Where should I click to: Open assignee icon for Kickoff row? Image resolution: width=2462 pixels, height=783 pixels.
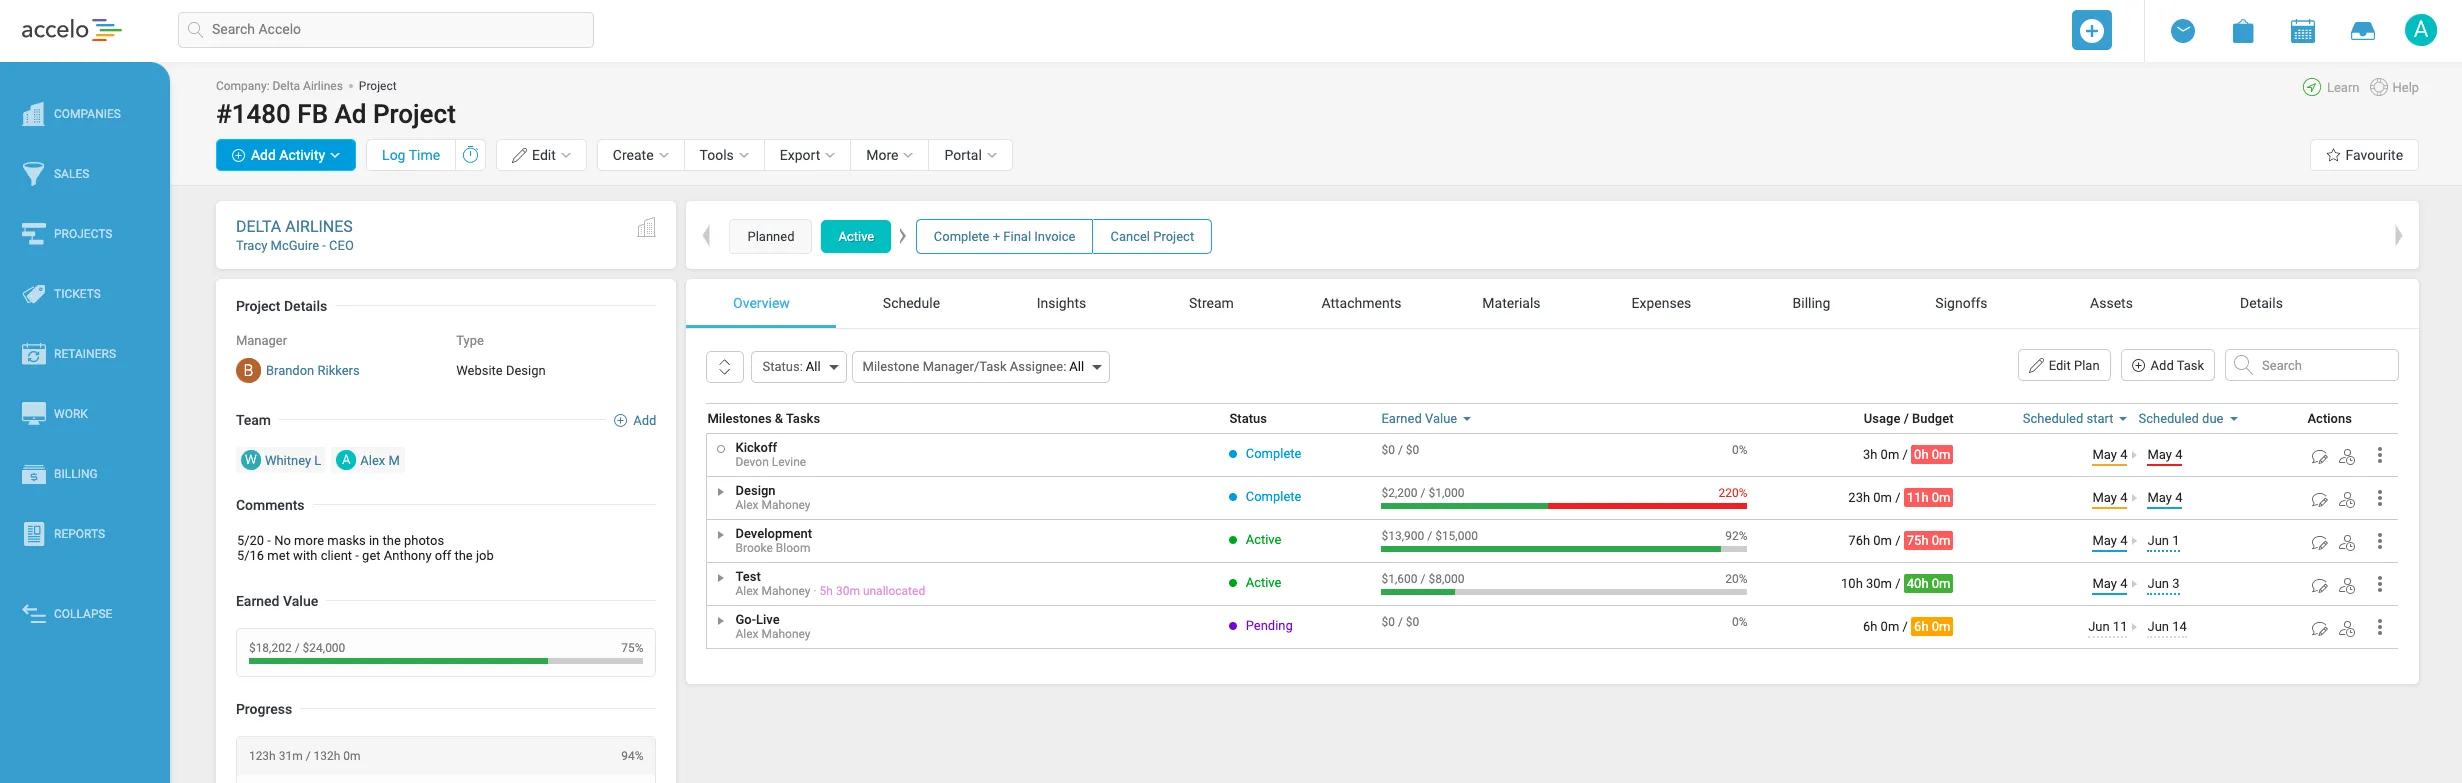pos(2347,456)
